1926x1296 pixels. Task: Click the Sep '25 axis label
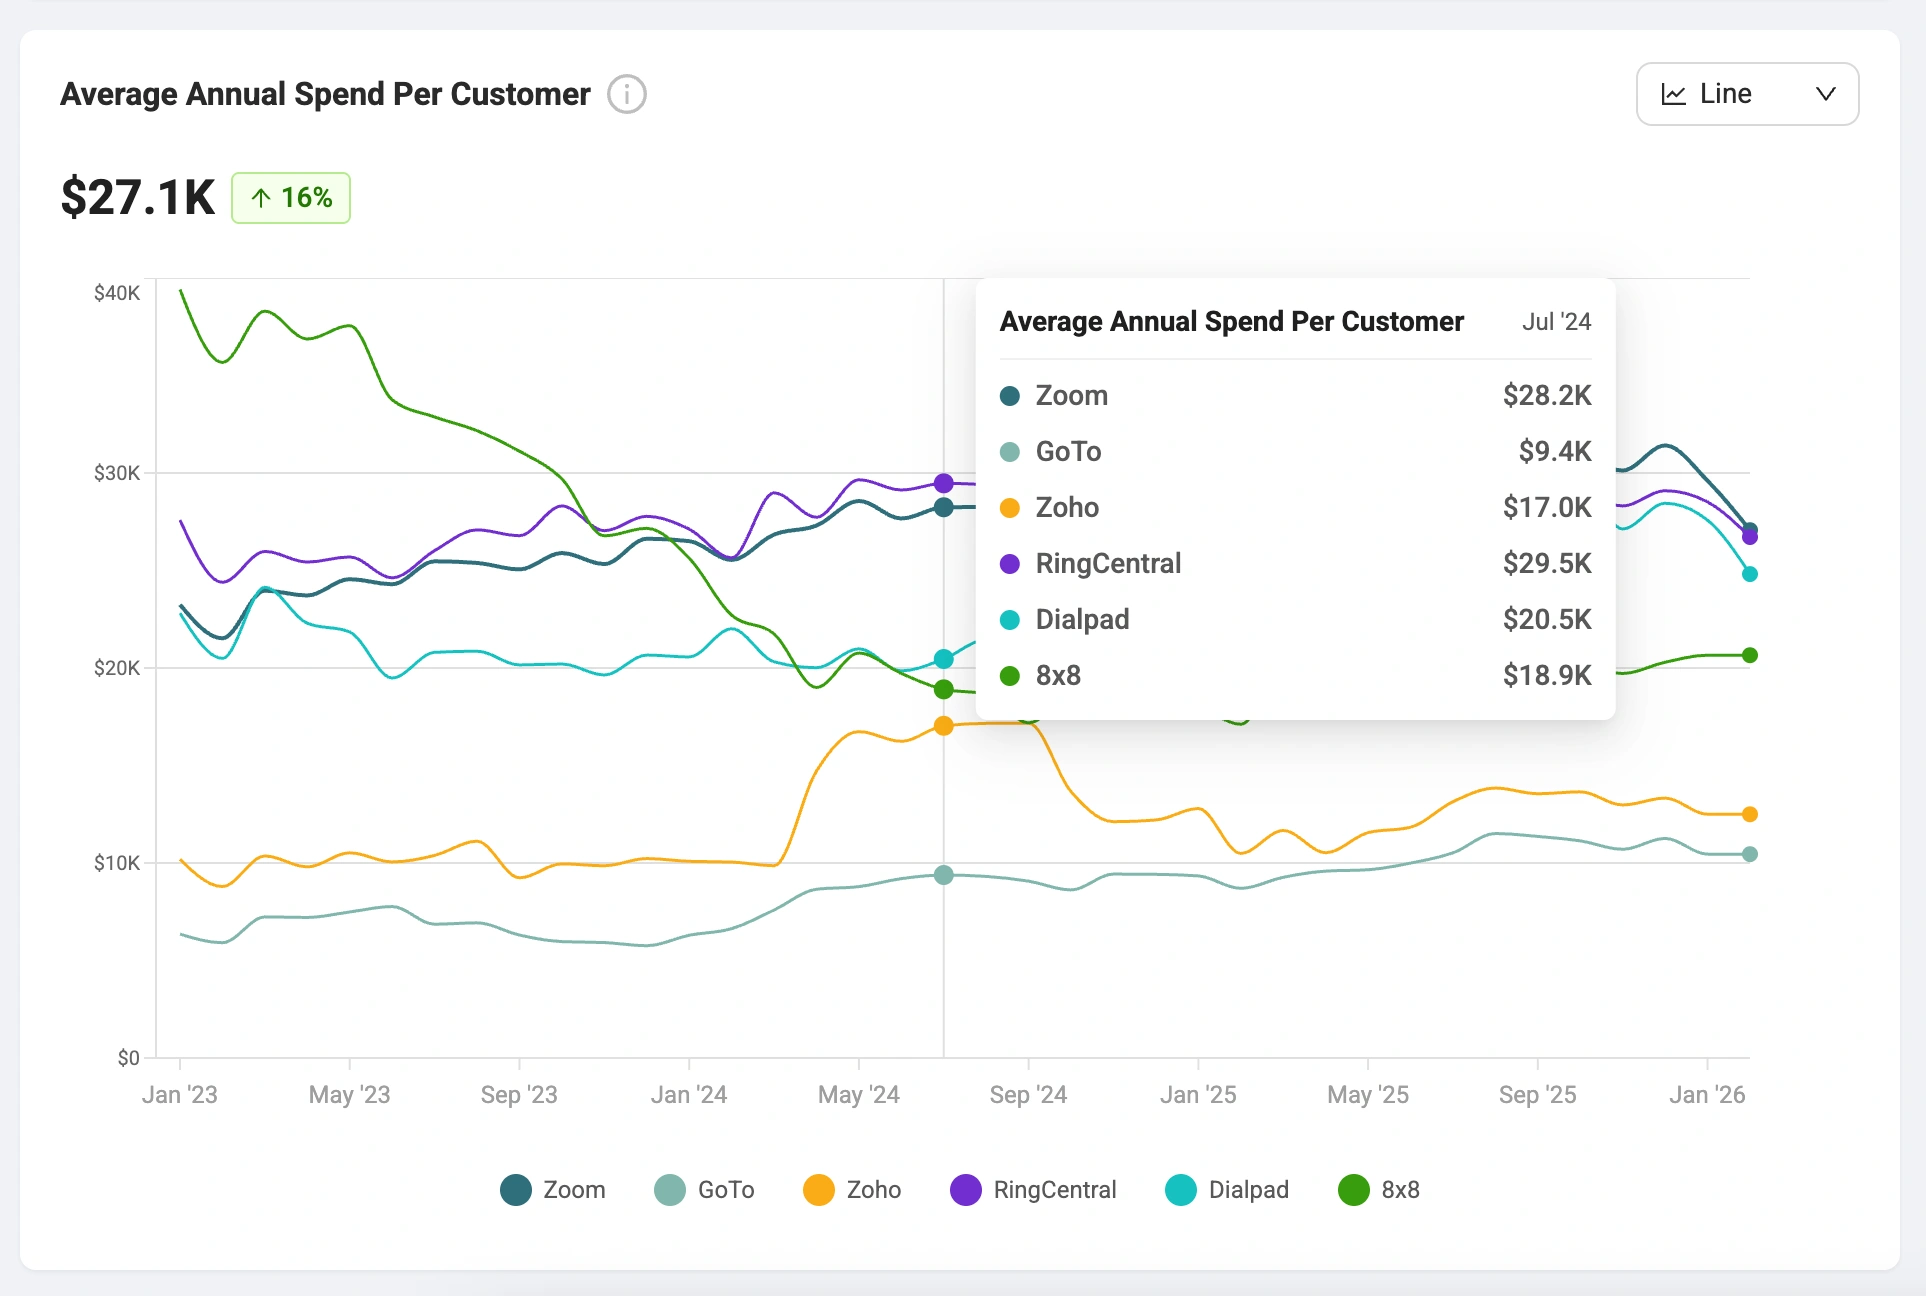point(1537,1095)
